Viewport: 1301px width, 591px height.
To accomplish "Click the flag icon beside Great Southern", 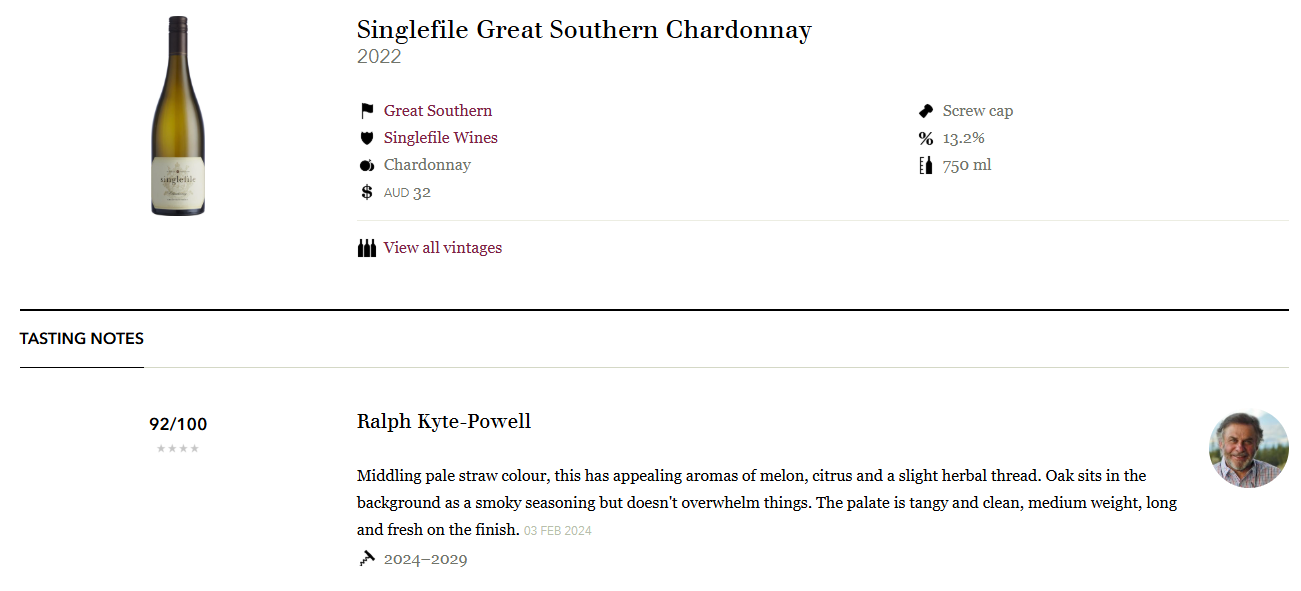I will click(367, 111).
